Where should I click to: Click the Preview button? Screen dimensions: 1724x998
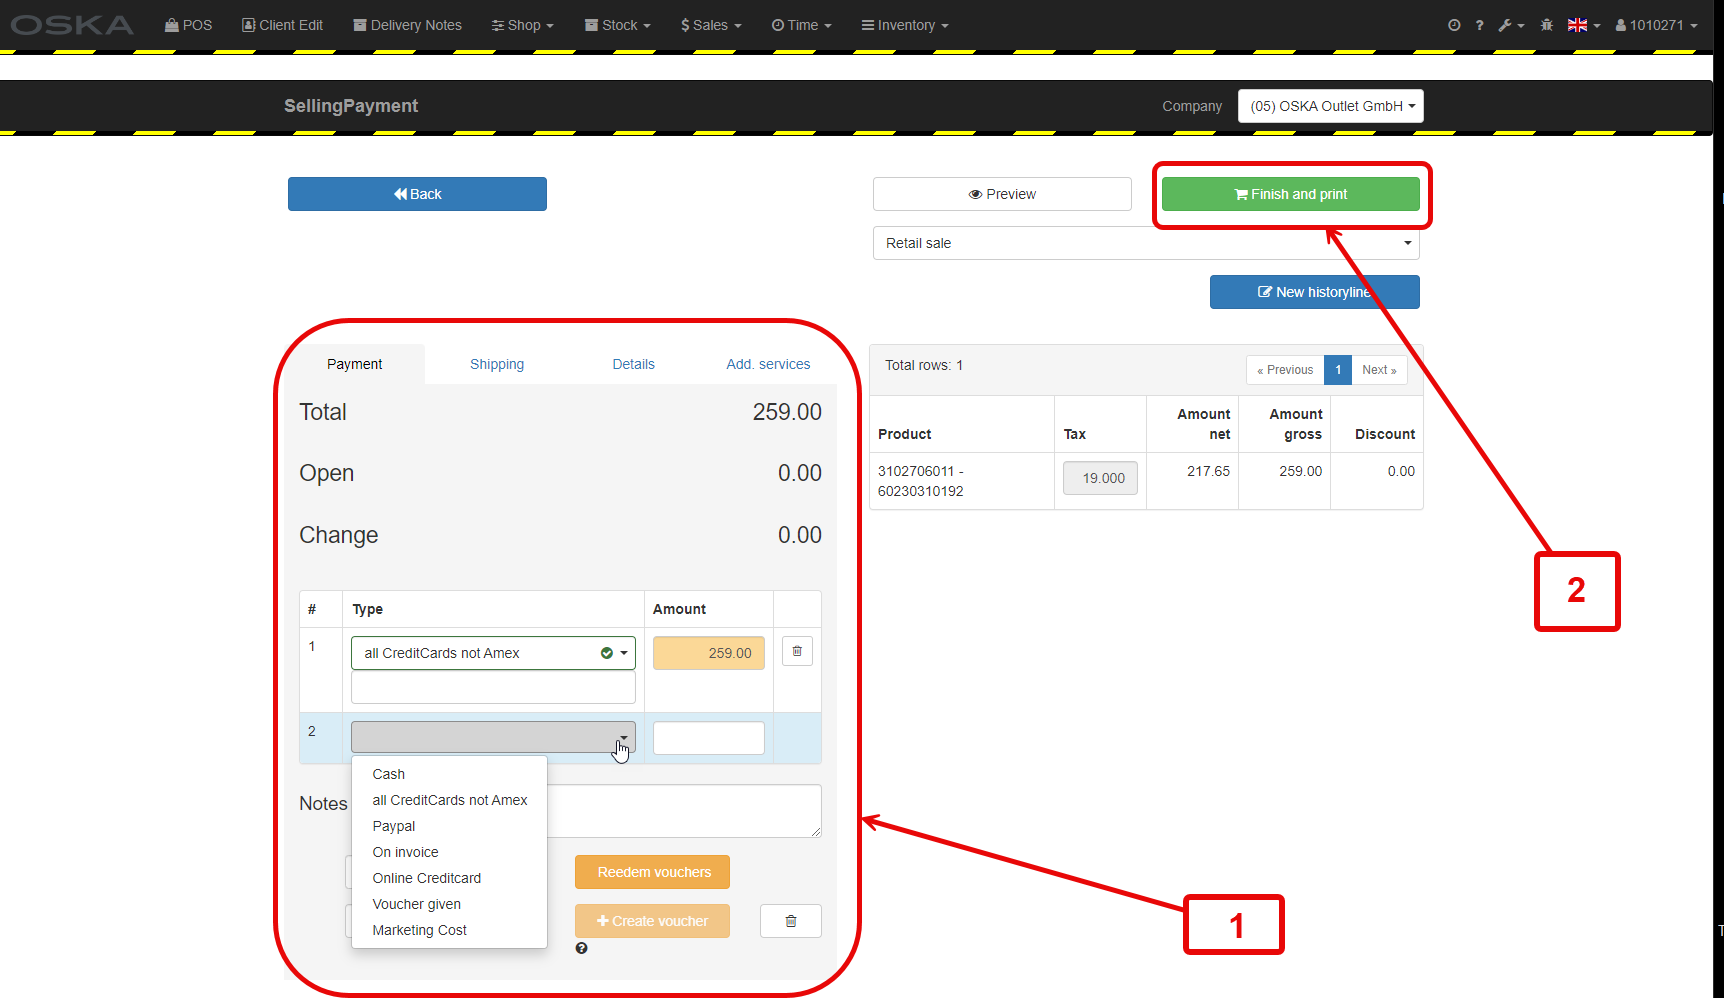click(x=1002, y=194)
